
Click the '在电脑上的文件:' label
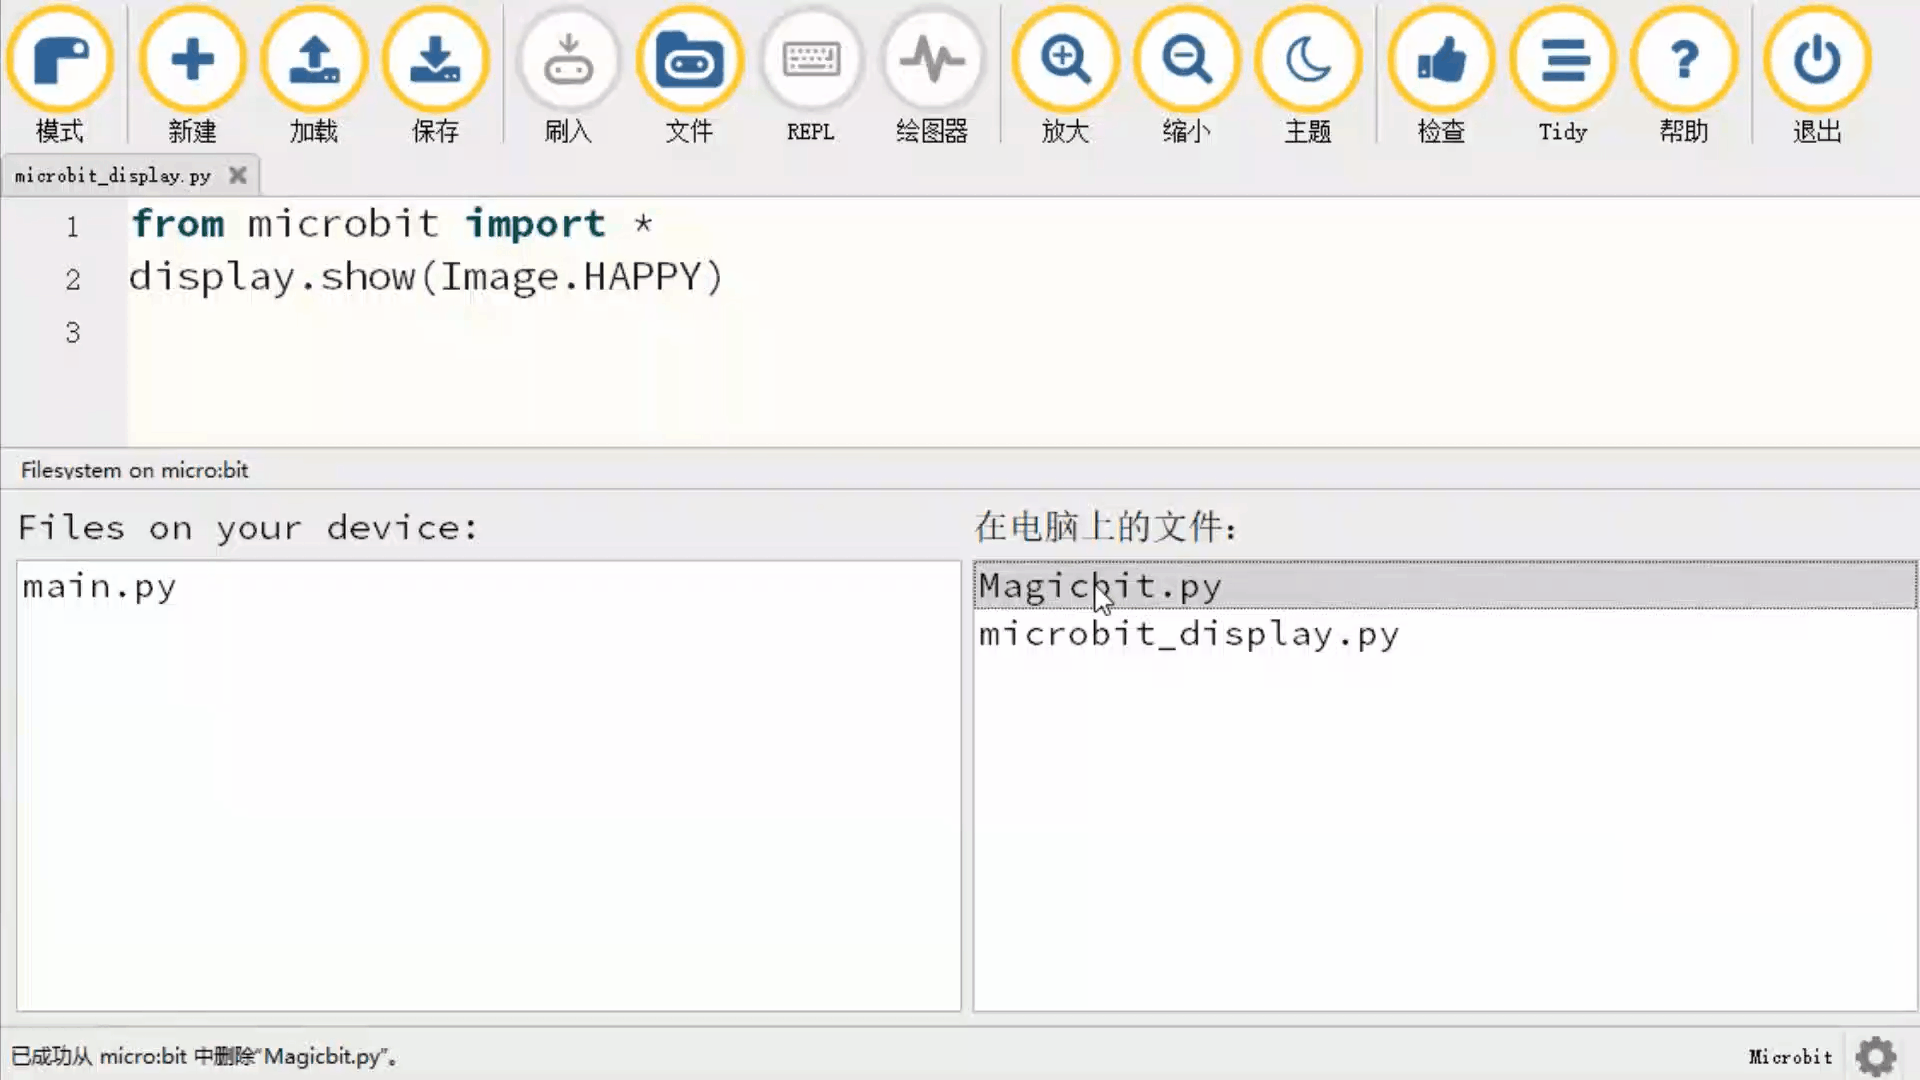[1106, 526]
